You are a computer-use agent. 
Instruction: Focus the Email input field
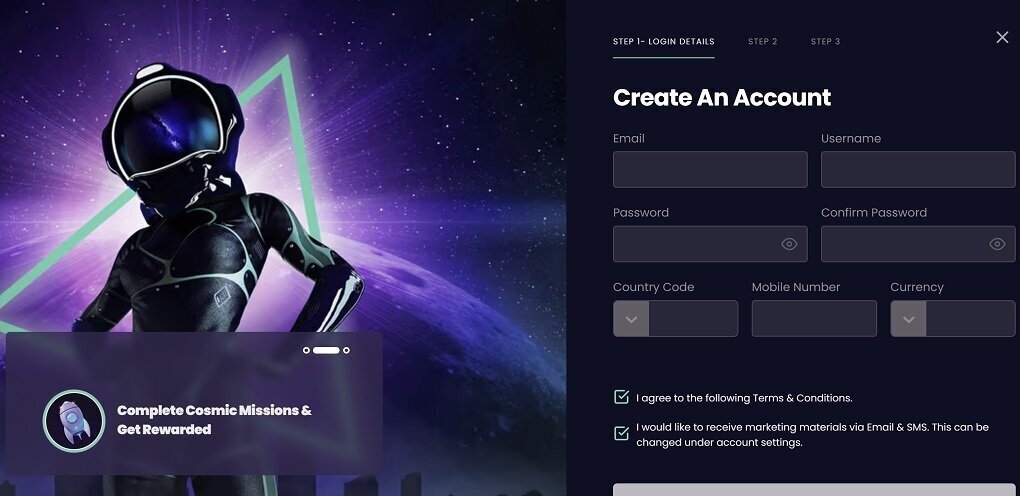710,169
